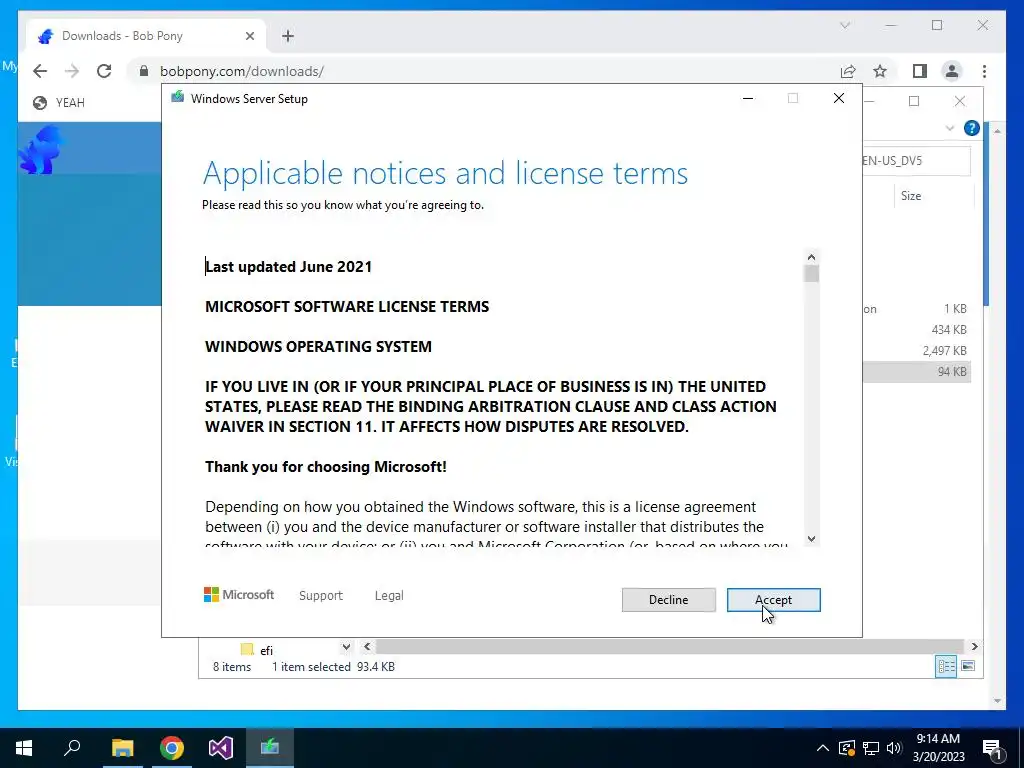Switch File Explorer to details view
This screenshot has width=1024, height=768.
pos(946,666)
